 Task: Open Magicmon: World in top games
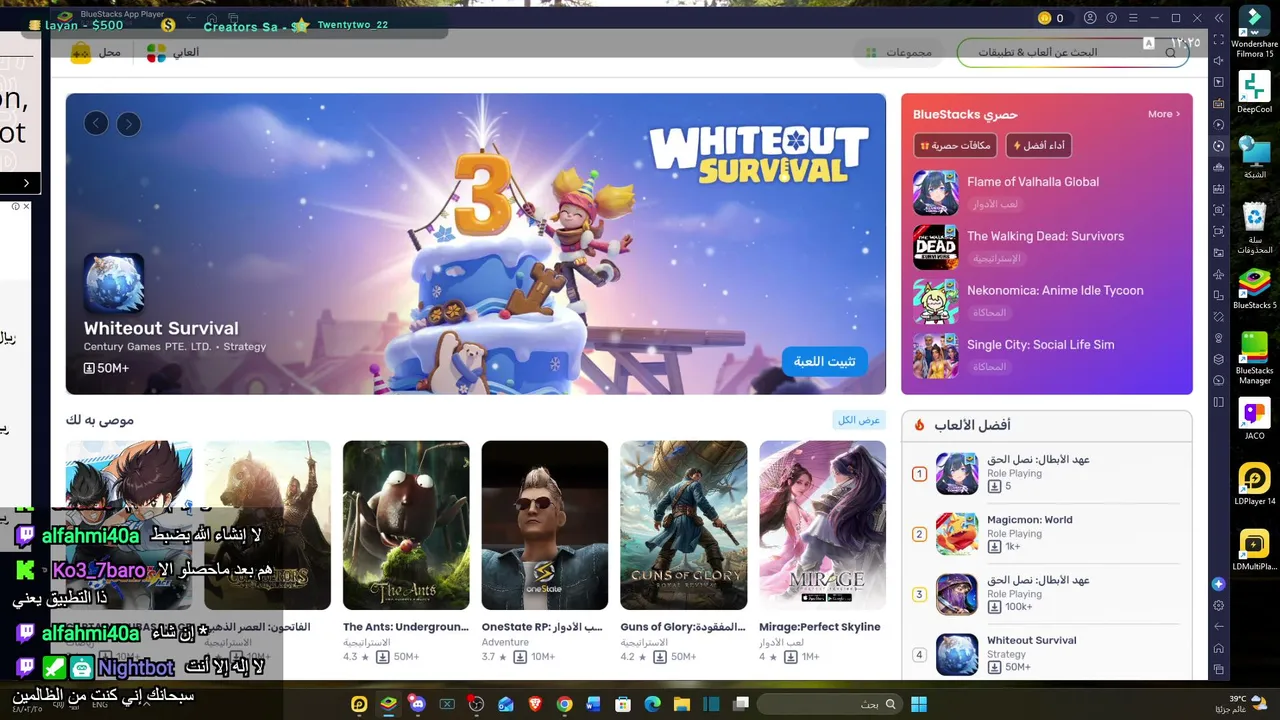point(1047,534)
